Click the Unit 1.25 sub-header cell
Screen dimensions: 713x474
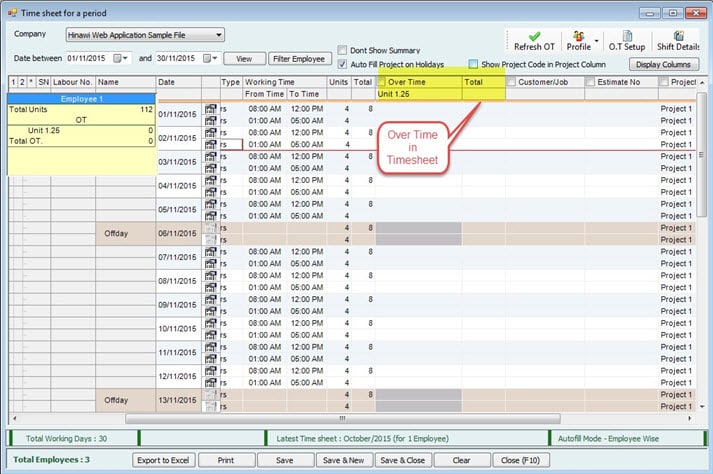(x=419, y=94)
